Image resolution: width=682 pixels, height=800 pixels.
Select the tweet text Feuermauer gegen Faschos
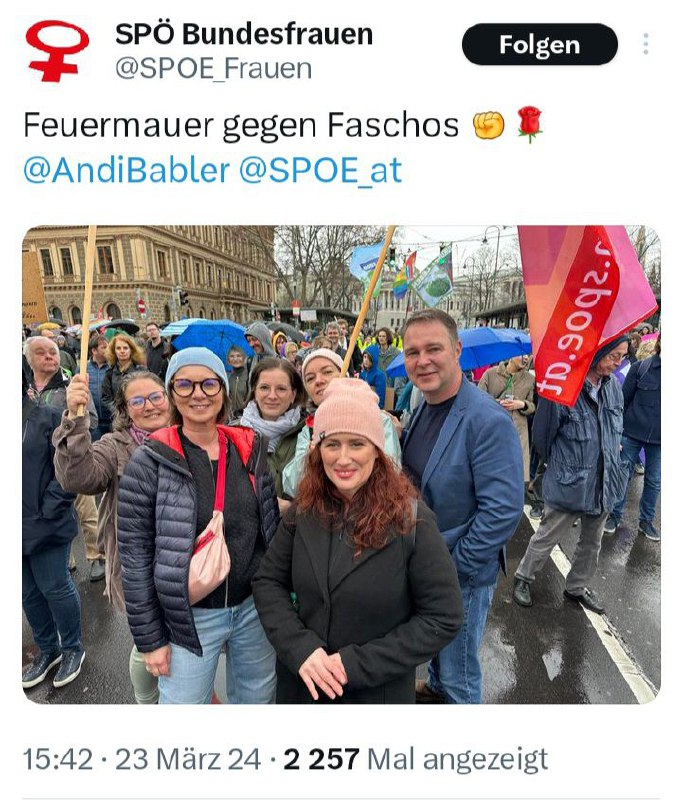point(241,125)
